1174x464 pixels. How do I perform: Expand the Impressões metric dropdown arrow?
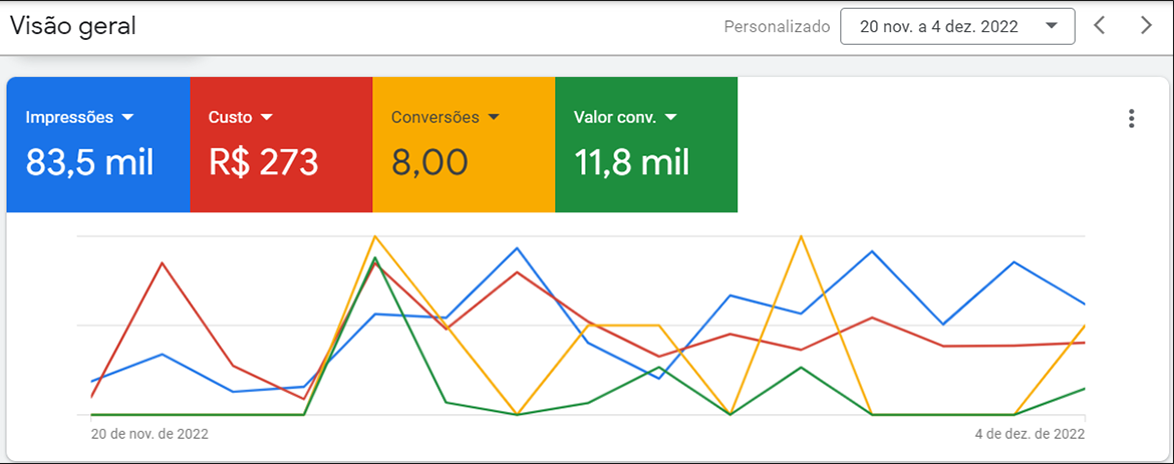[127, 117]
